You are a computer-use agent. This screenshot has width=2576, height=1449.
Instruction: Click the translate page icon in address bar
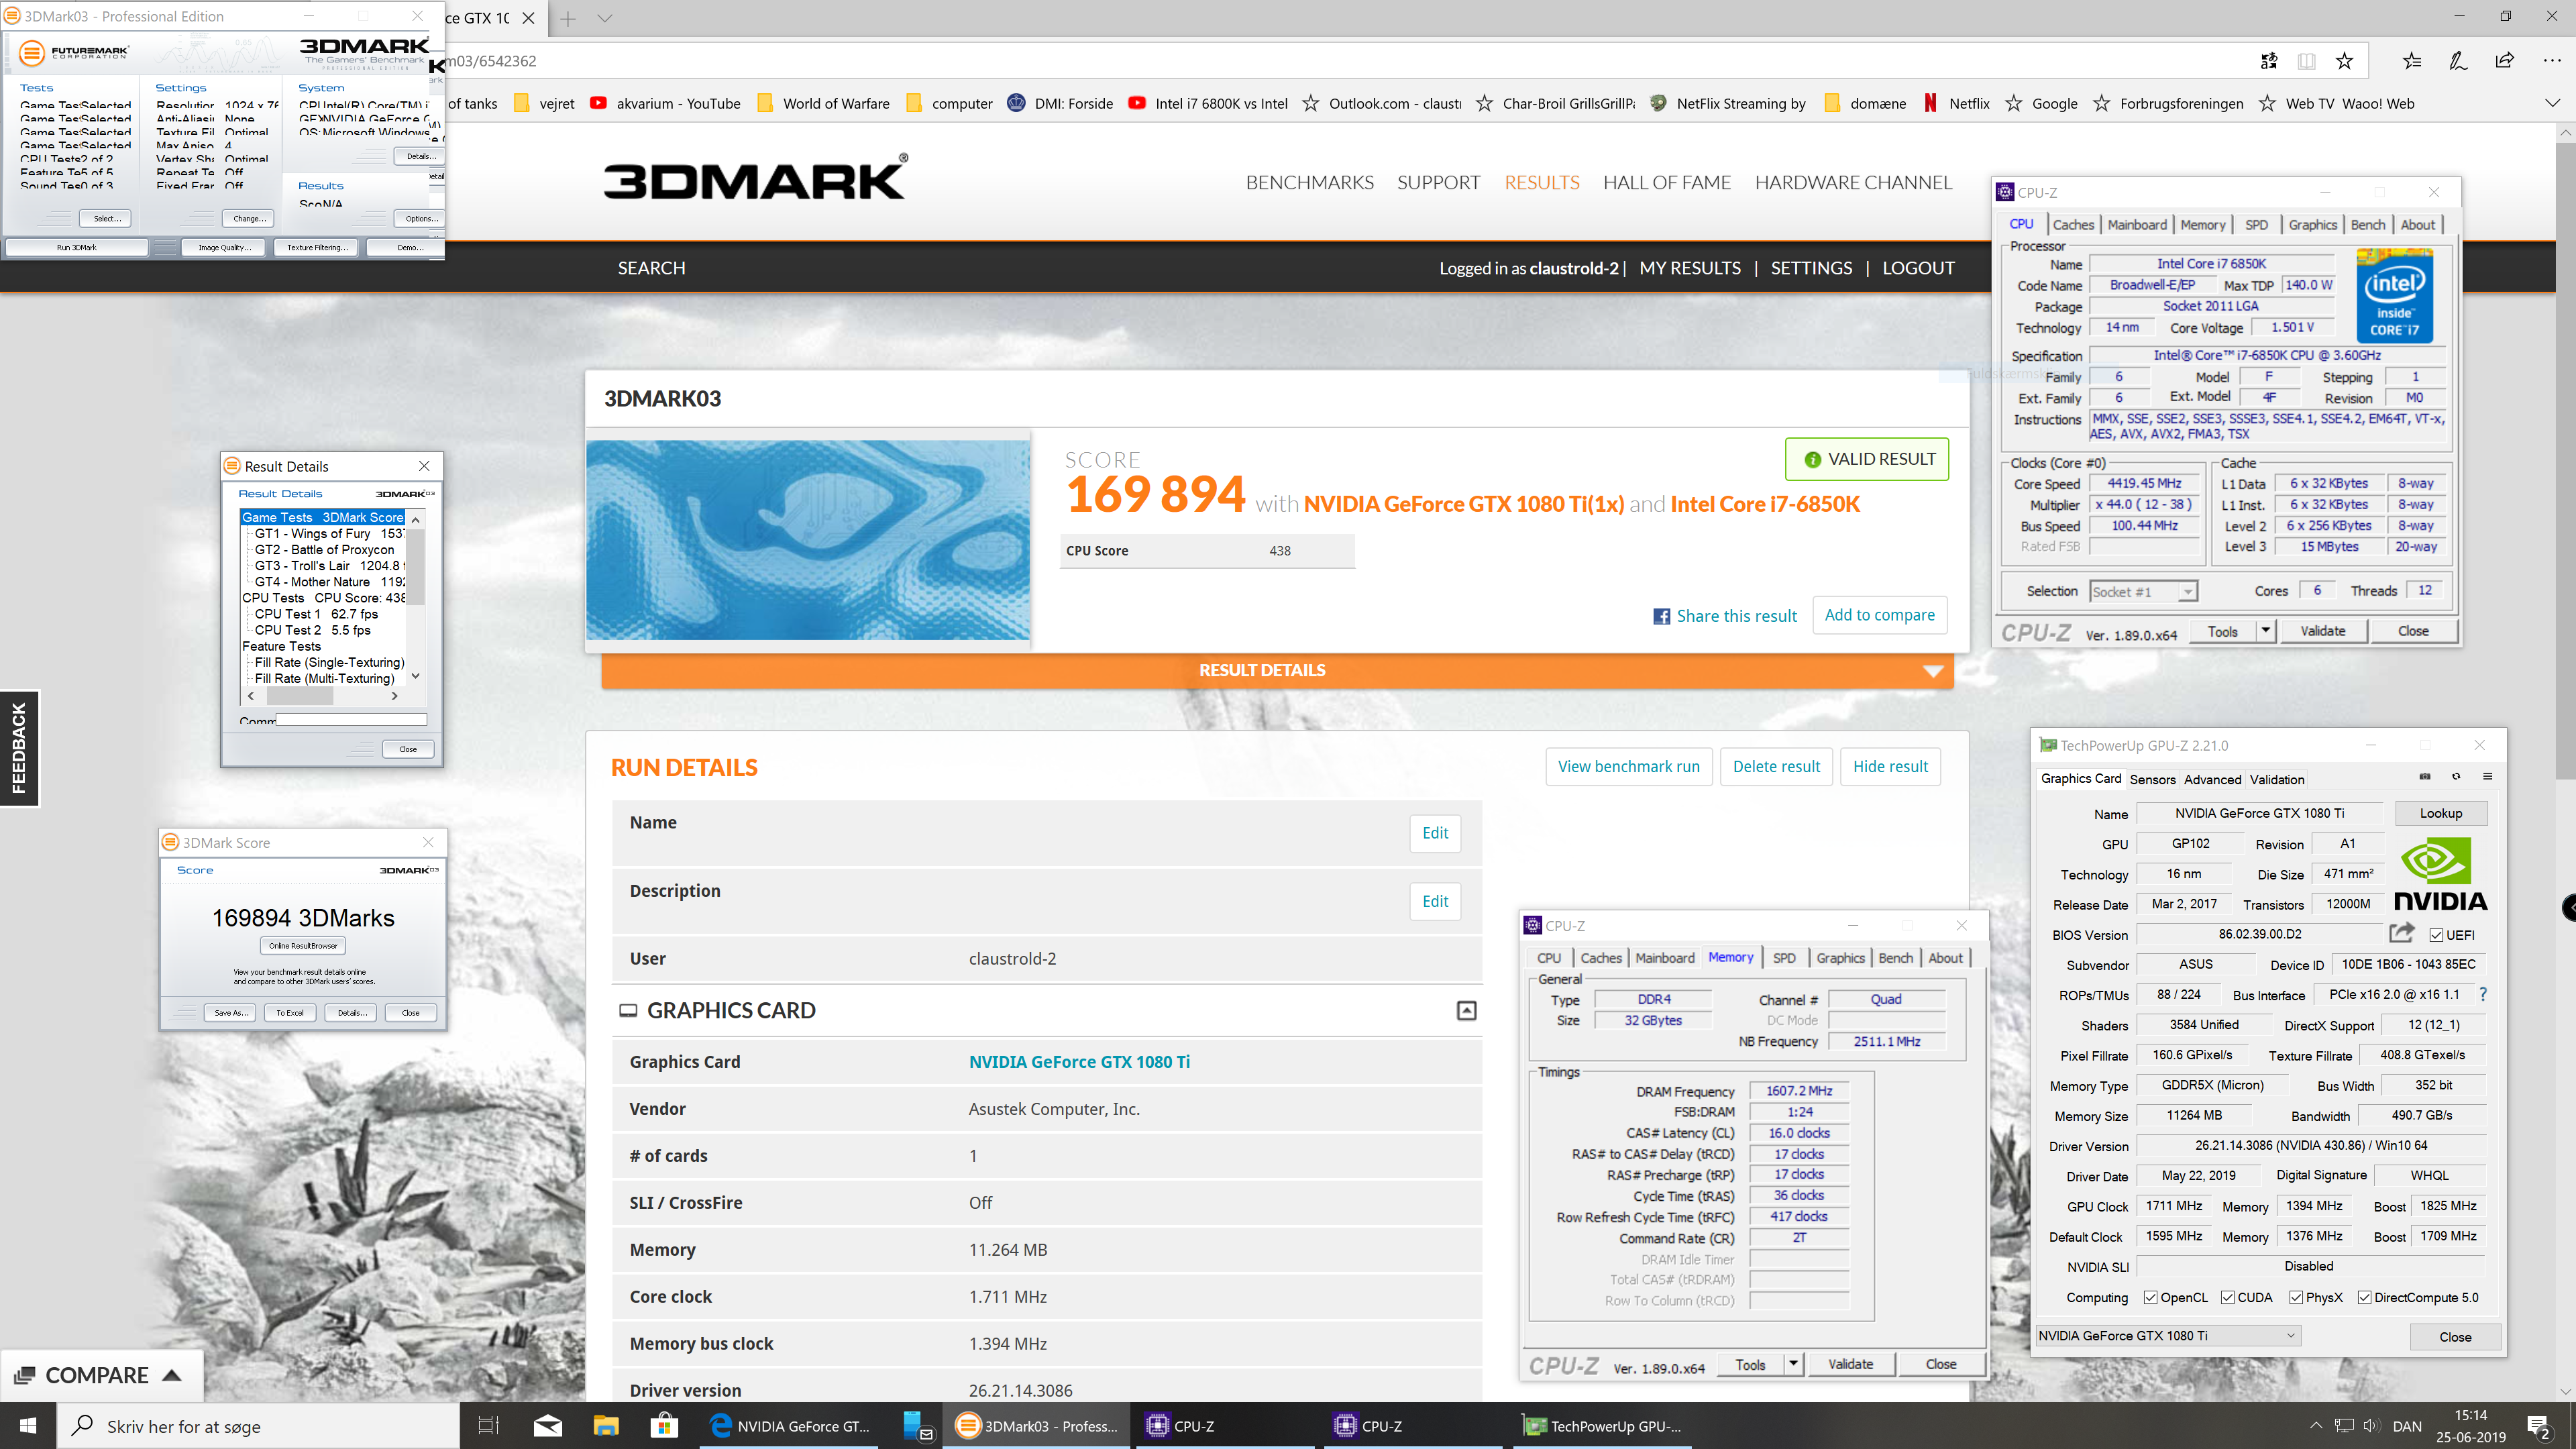coord(2269,61)
